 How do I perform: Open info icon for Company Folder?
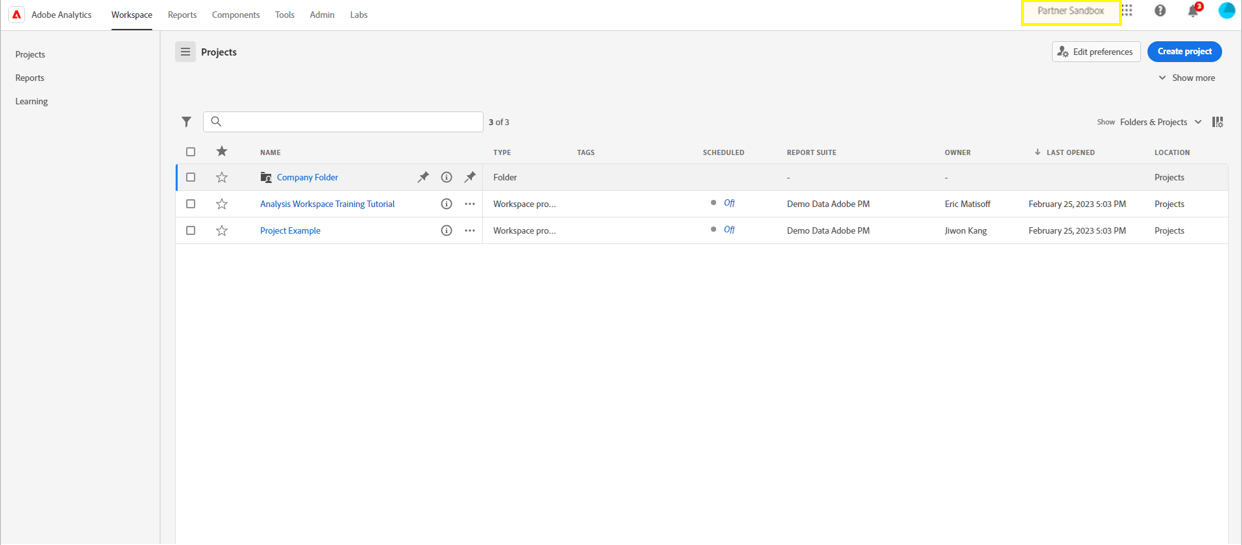click(x=446, y=177)
